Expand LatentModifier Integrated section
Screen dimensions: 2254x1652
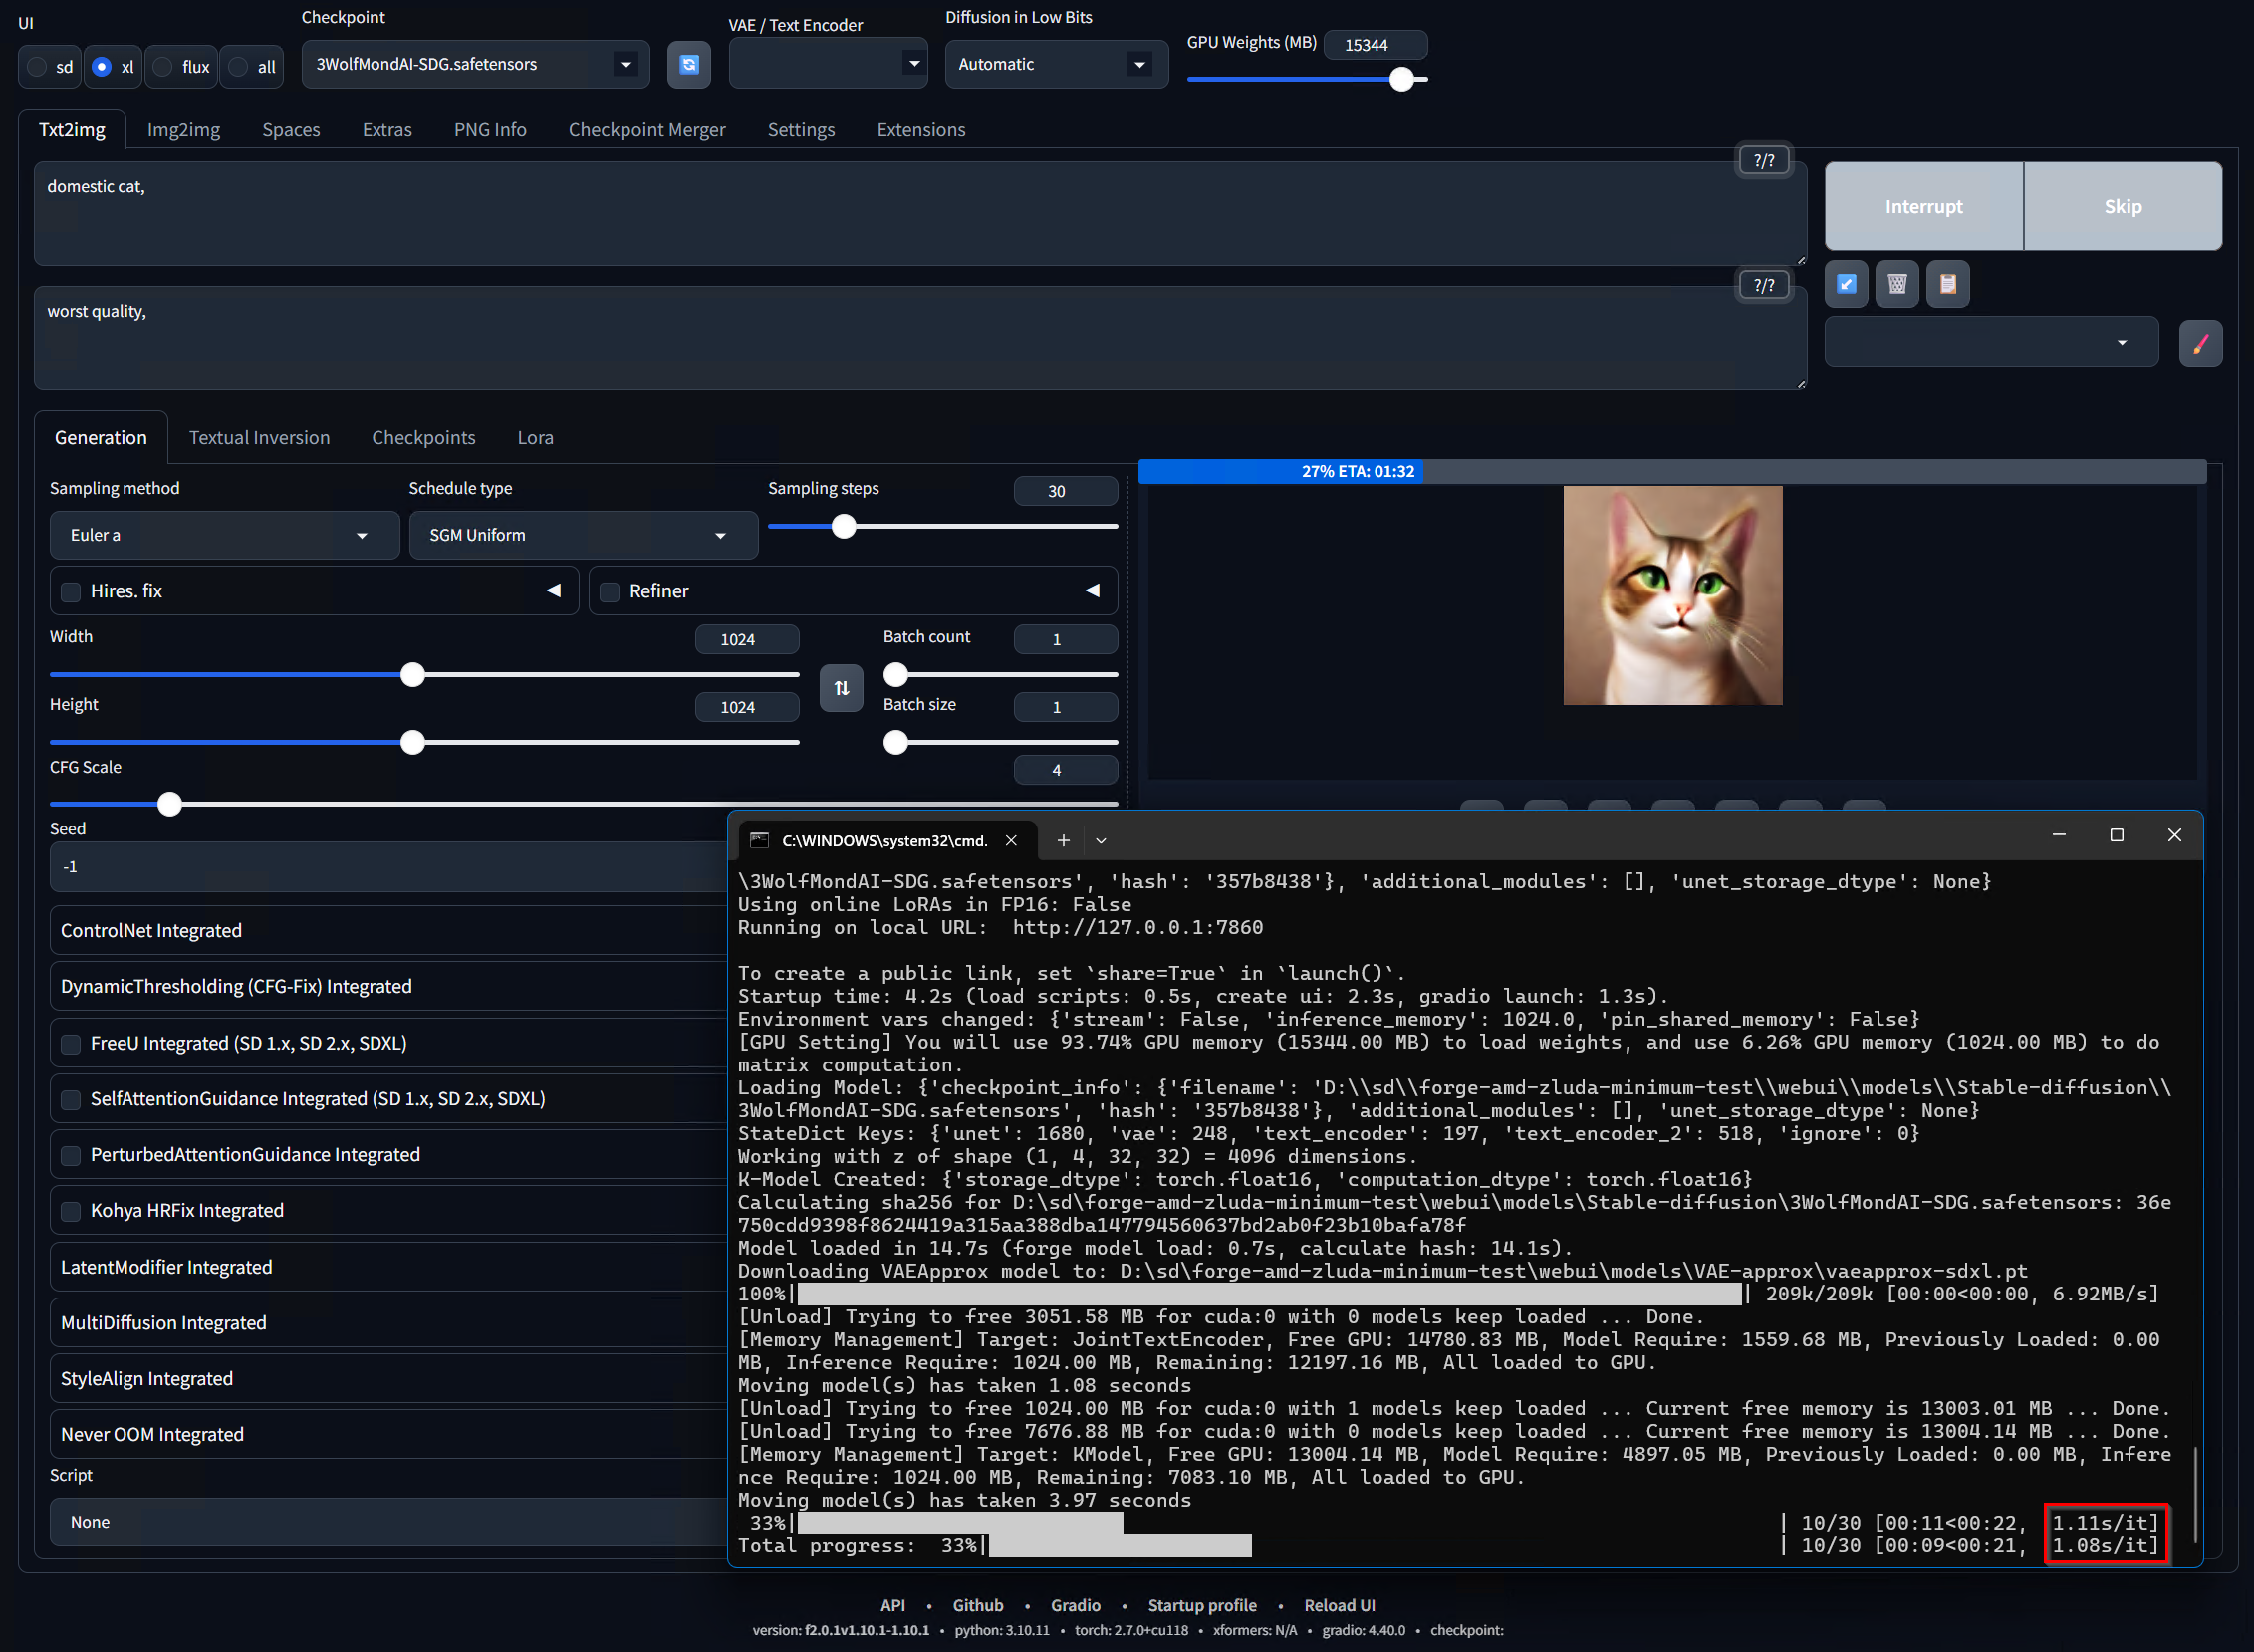click(x=390, y=1268)
